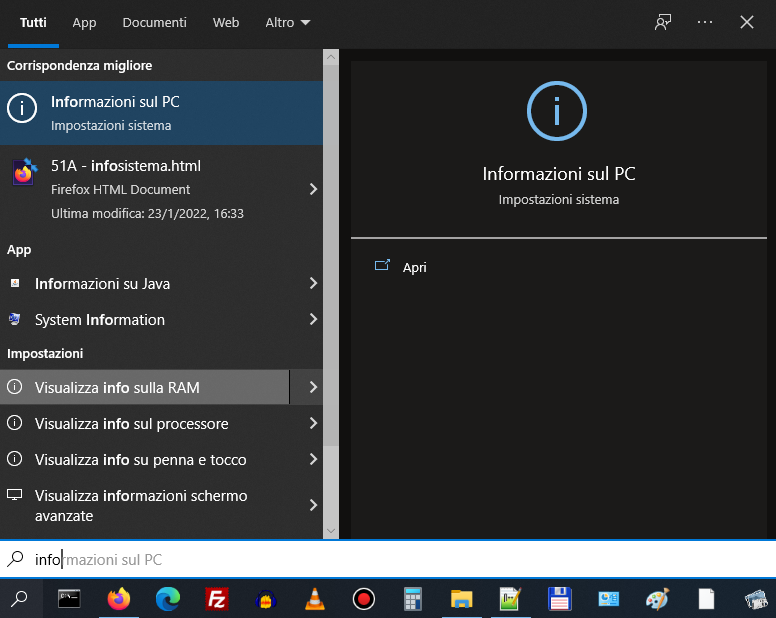This screenshot has width=776, height=618.
Task: Open the notepad-with-pencil editor in the taskbar
Action: pyautogui.click(x=510, y=599)
